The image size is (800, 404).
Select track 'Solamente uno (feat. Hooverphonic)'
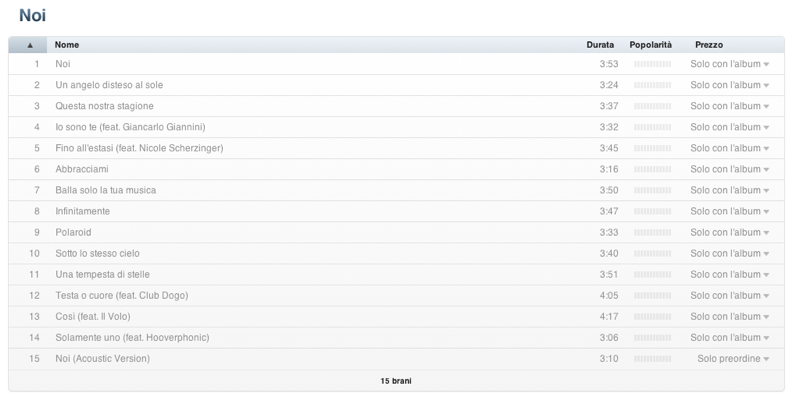point(132,338)
